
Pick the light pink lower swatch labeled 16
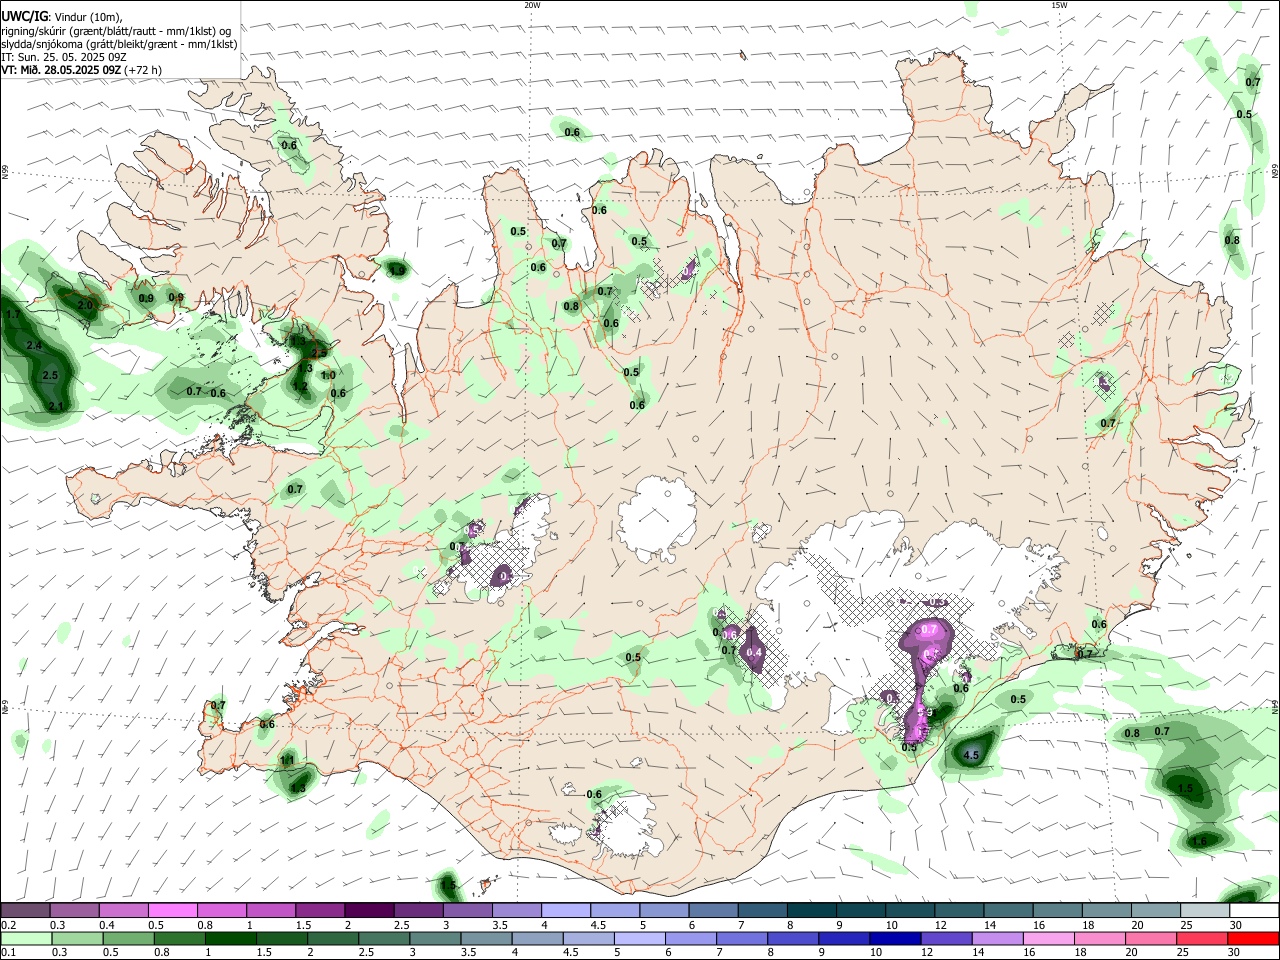tap(1048, 938)
